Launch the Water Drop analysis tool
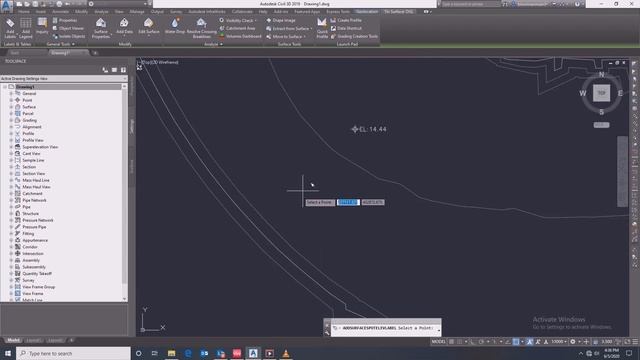 tap(175, 26)
